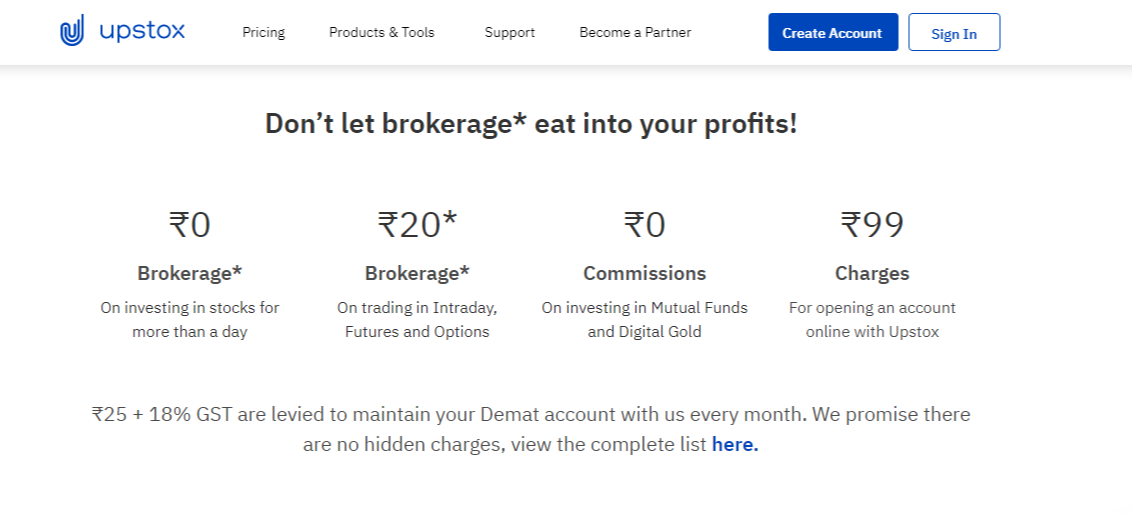Click text about opening an account online
The image size is (1132, 513).
[872, 320]
